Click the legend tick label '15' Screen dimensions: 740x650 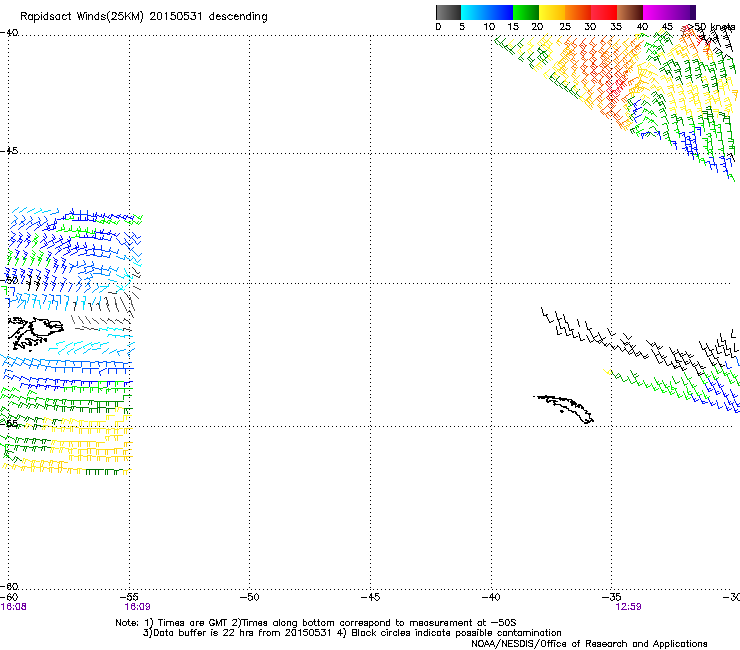(513, 27)
